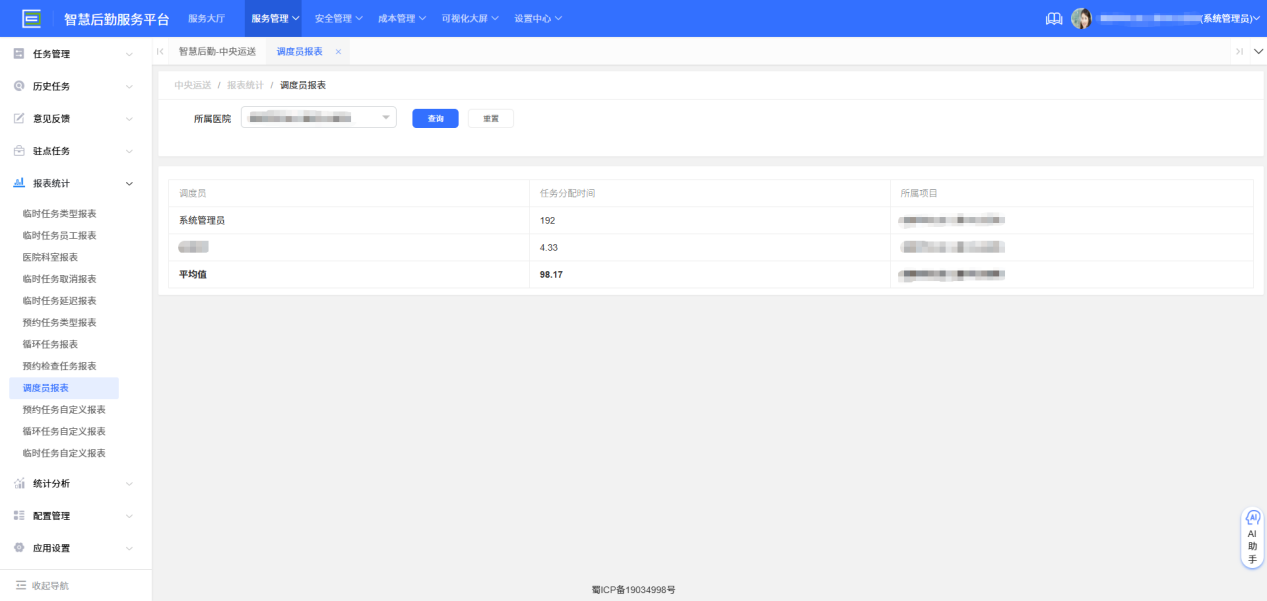This screenshot has width=1267, height=601.
Task: Collapse the 报表统计 sidebar section
Action: tap(75, 183)
